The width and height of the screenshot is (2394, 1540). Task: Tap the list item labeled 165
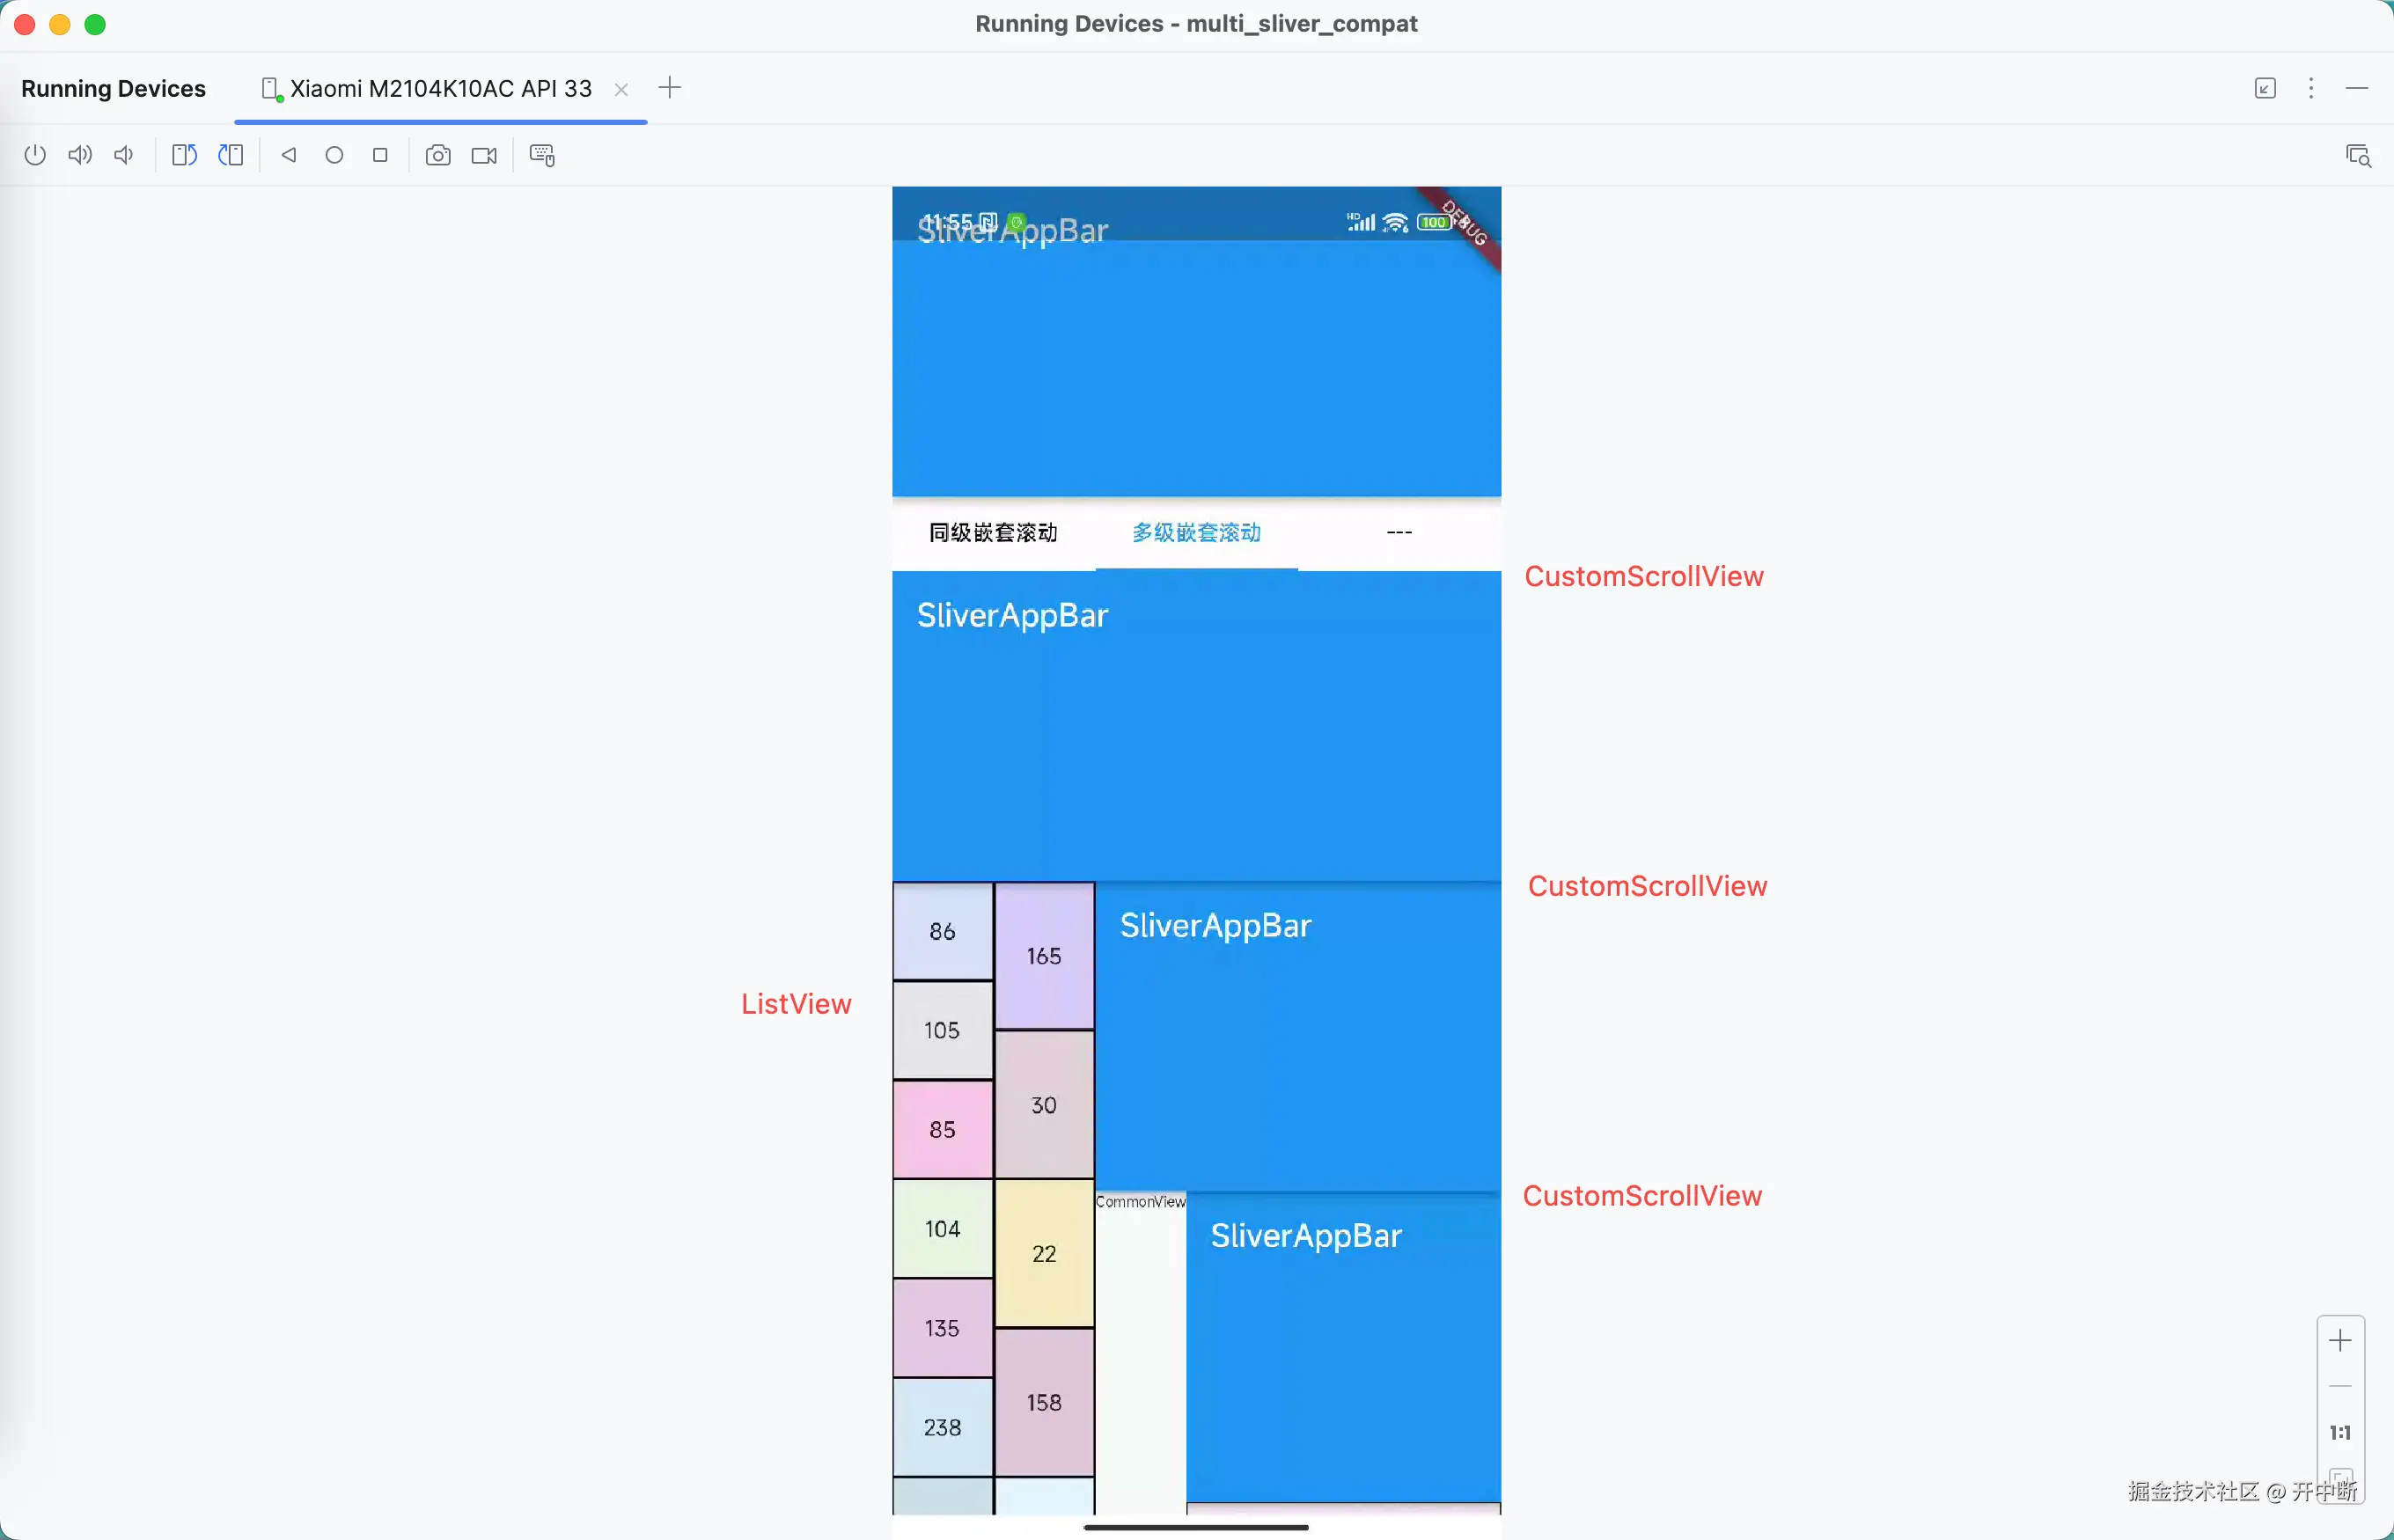point(1044,956)
